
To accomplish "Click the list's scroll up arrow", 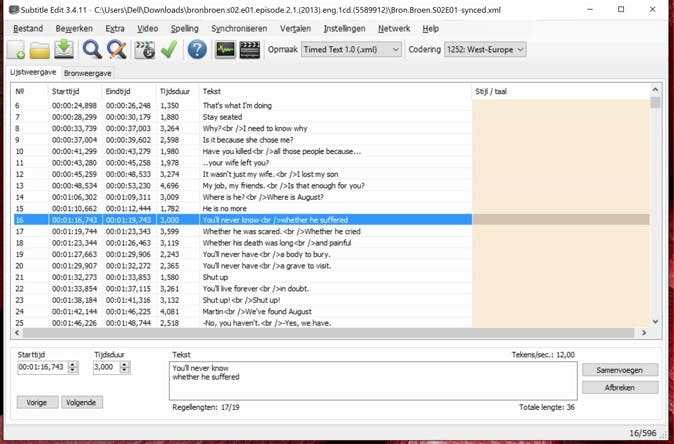I will tap(655, 90).
